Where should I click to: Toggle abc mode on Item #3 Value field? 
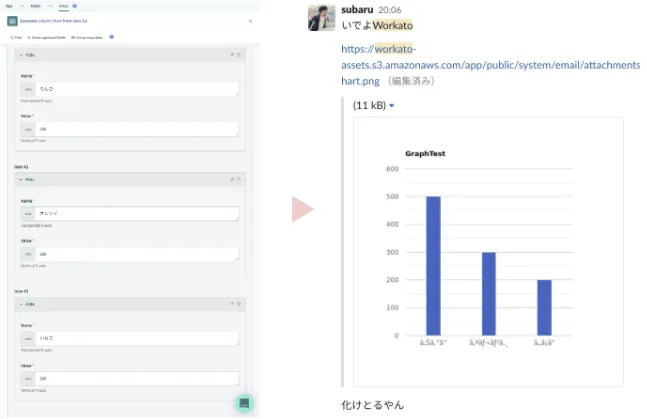pos(28,379)
